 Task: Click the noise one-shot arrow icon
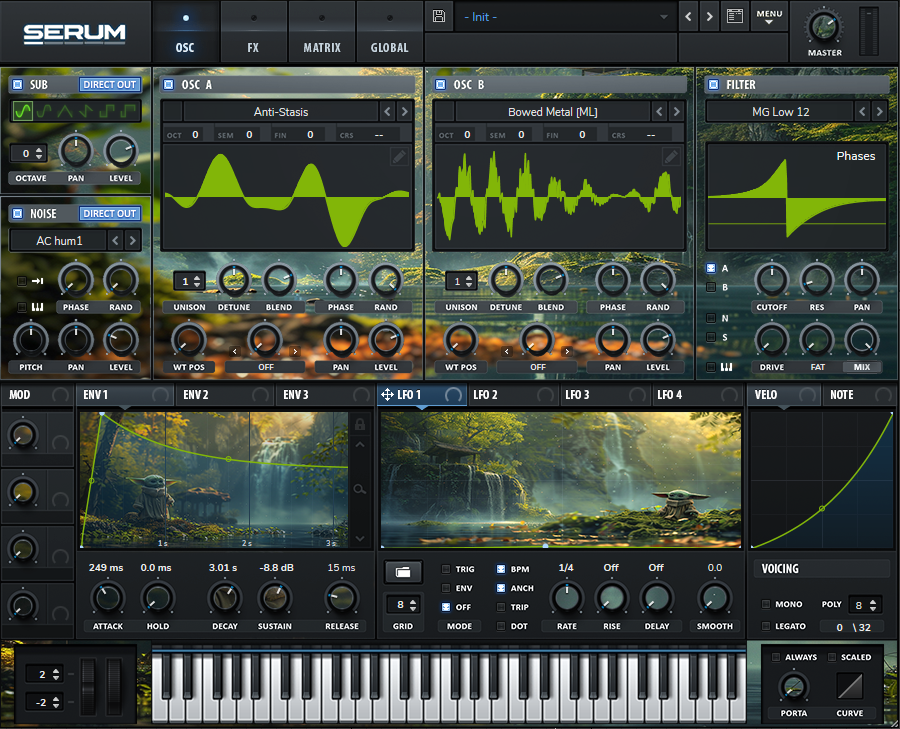click(38, 281)
